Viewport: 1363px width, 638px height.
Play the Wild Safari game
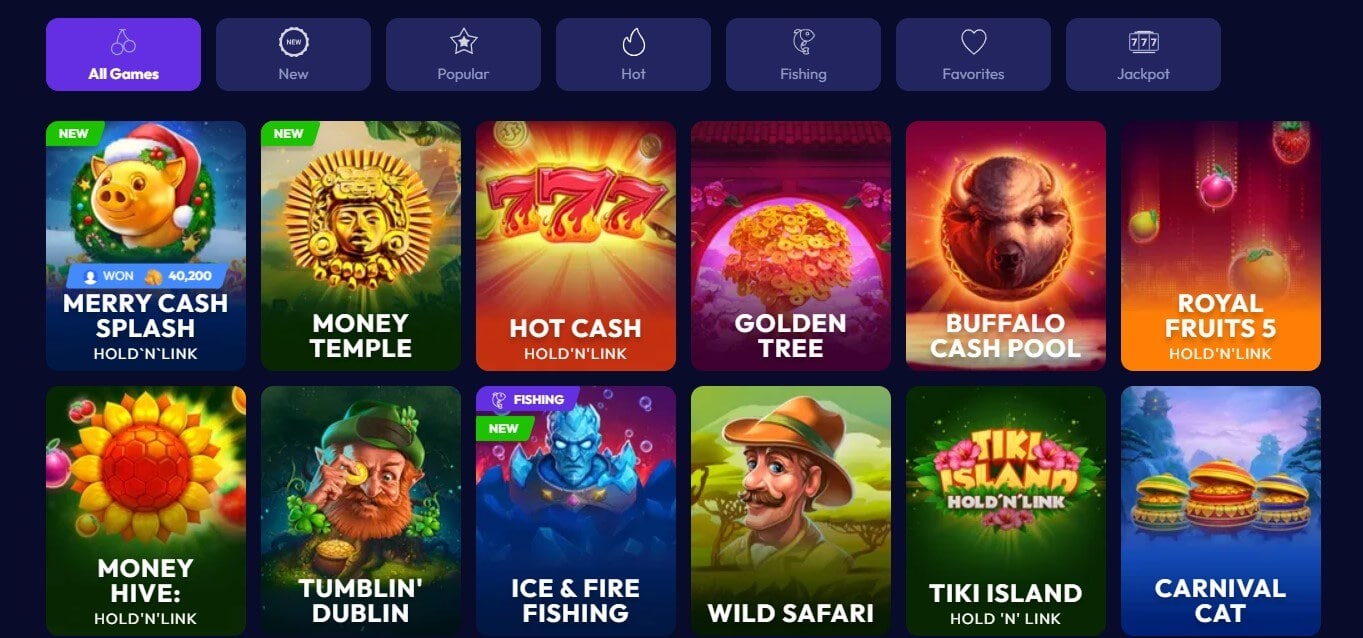(791, 511)
